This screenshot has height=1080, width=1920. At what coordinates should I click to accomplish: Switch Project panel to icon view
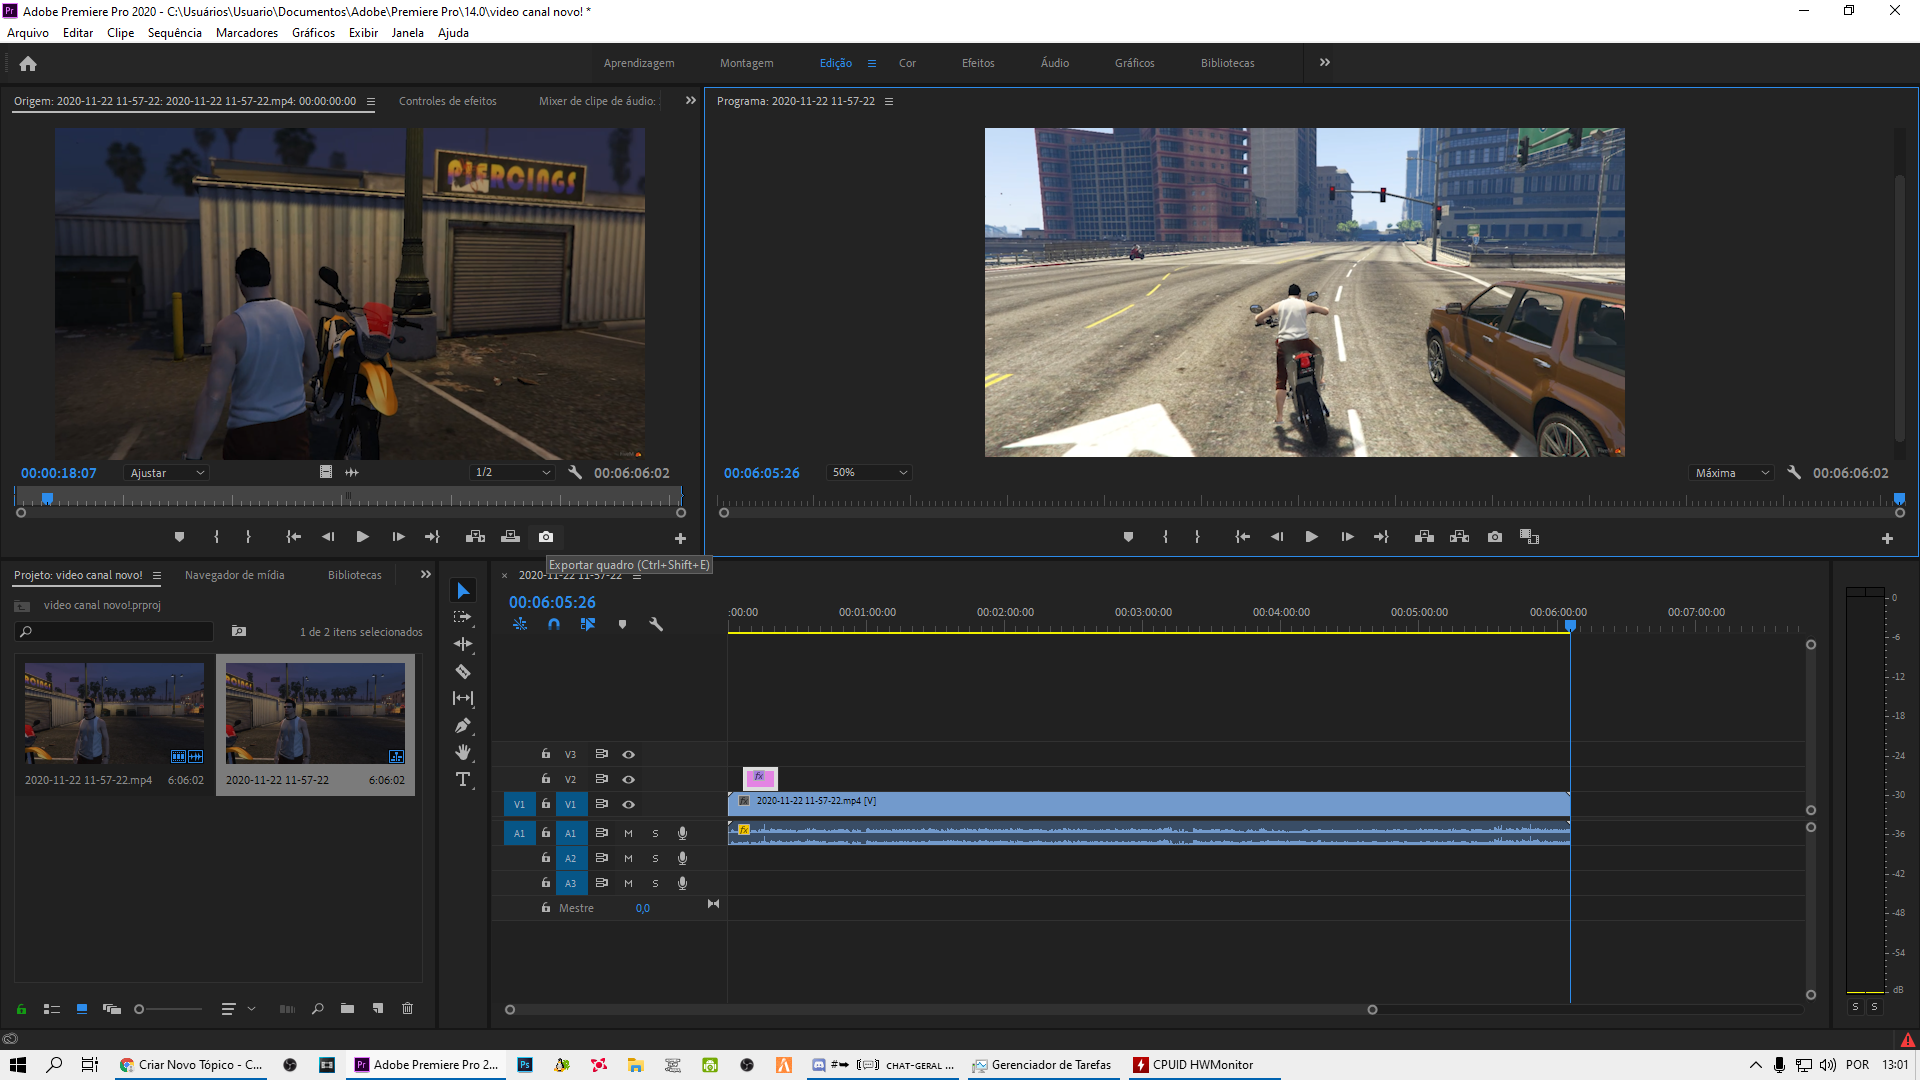pyautogui.click(x=82, y=1008)
